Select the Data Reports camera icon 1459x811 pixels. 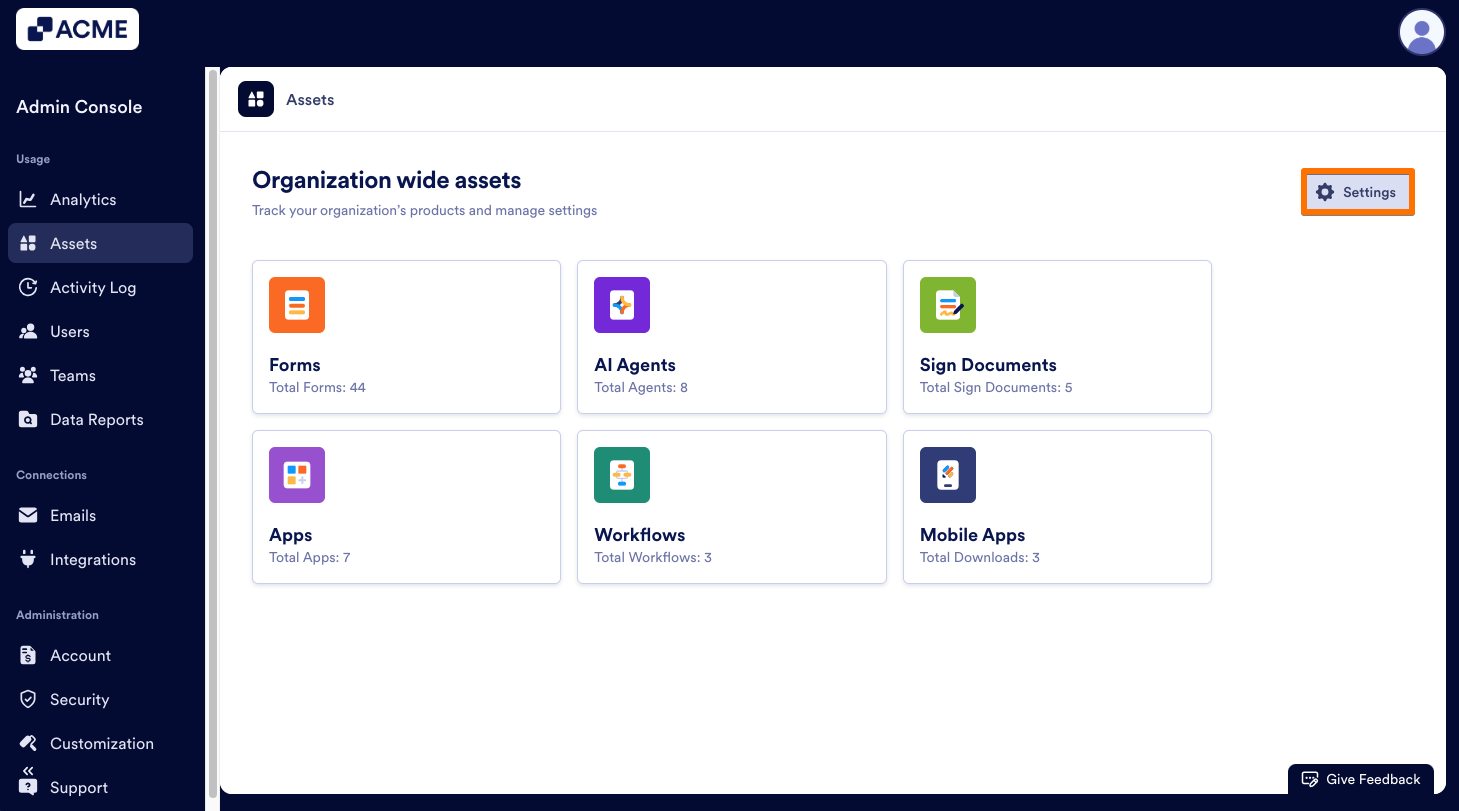pos(29,419)
